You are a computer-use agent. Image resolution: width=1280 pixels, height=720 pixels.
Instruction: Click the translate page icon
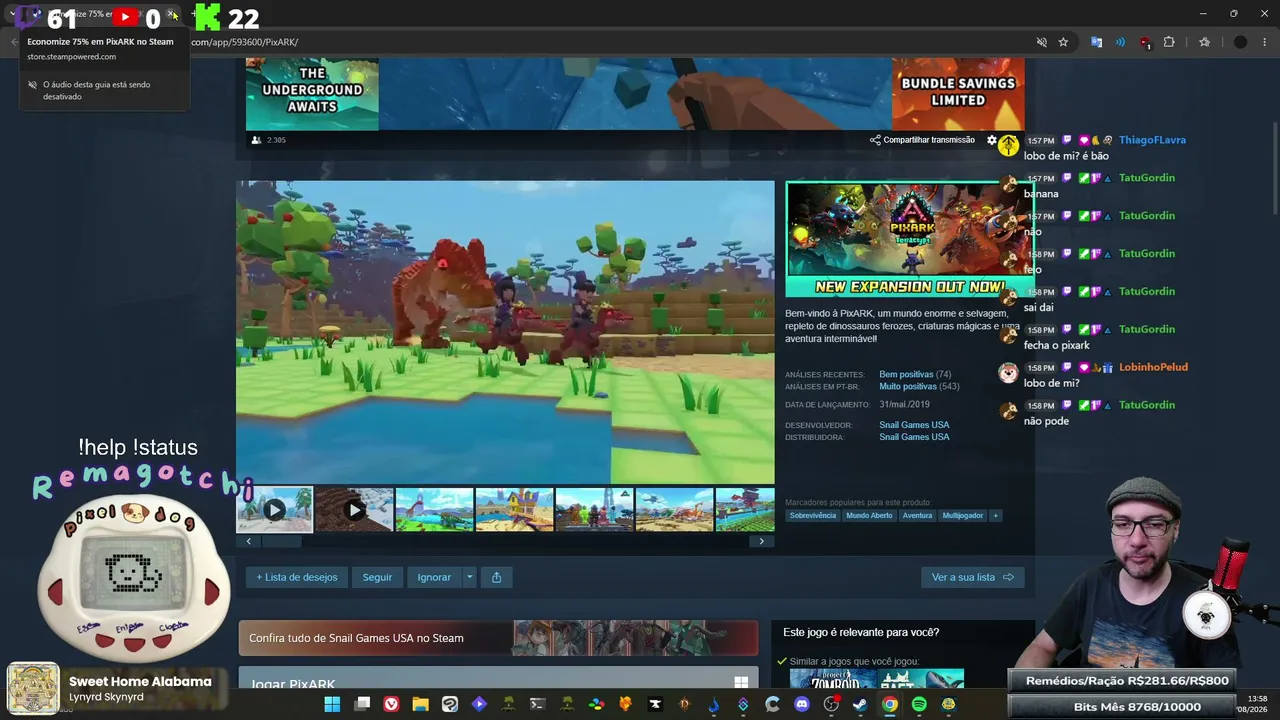pos(1097,42)
